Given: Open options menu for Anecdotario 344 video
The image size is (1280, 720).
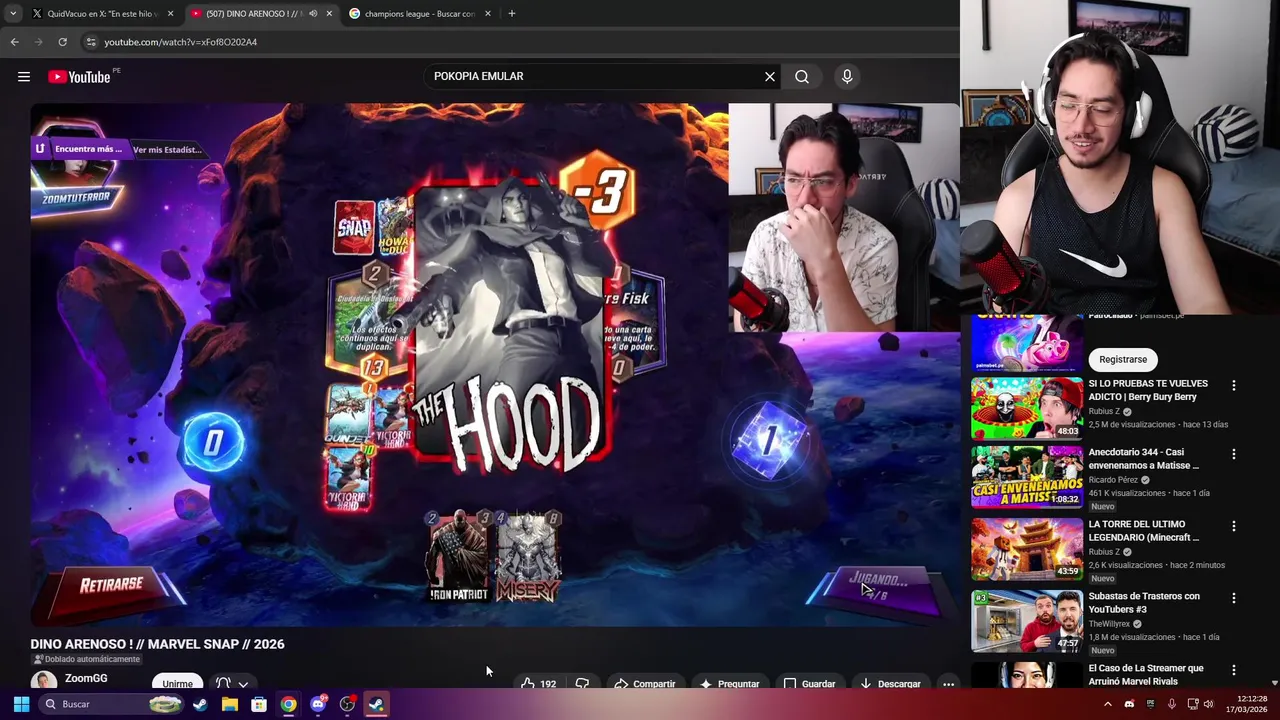Looking at the screenshot, I should (1233, 454).
